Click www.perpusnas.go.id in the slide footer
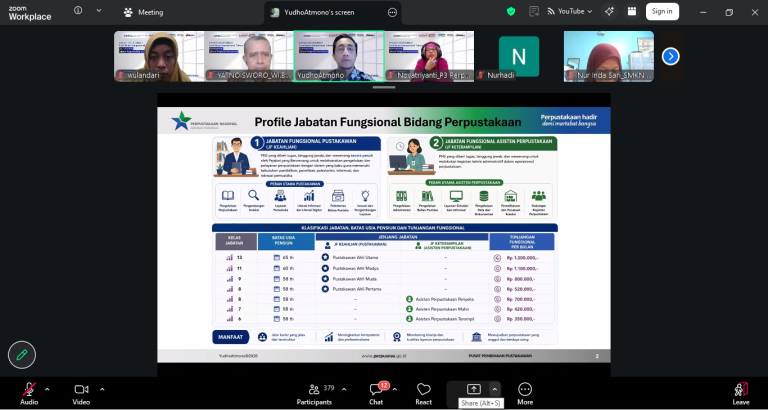Viewport: 768px width, 410px height. (384, 356)
